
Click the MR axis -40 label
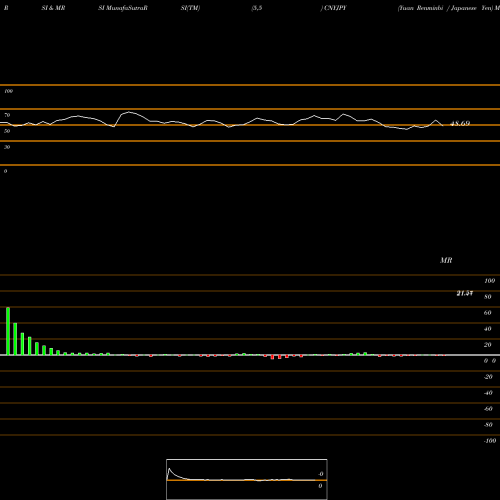click(488, 393)
